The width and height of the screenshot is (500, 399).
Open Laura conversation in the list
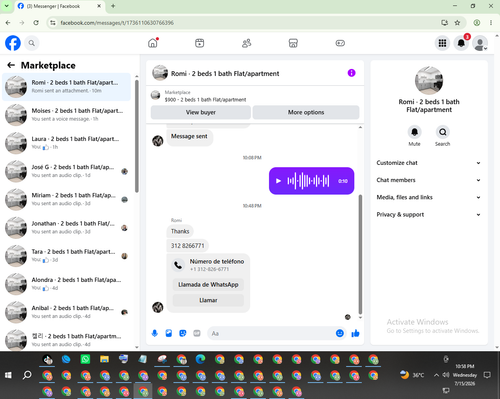(x=66, y=143)
